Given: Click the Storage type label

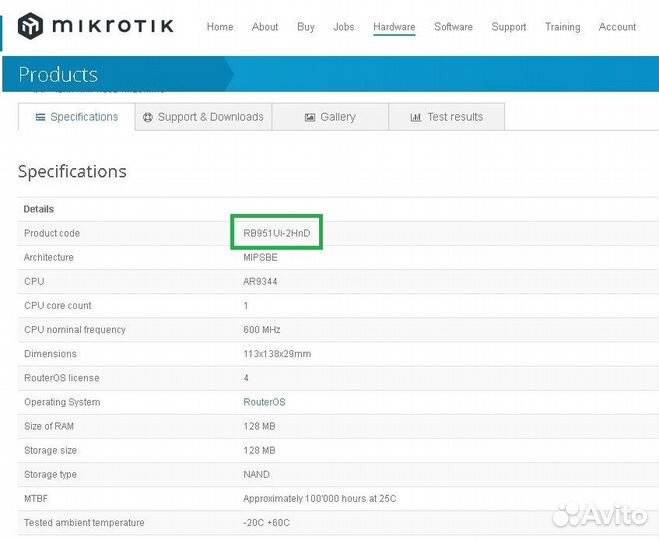Looking at the screenshot, I should (x=50, y=474).
